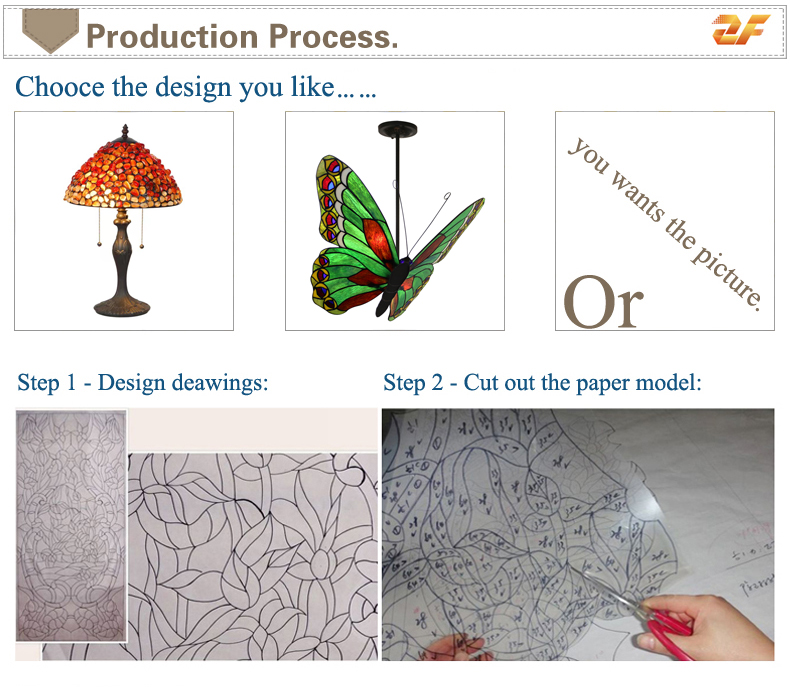This screenshot has width=790, height=687.
Task: Select the 'Or you wants the picture' box
Action: point(665,221)
